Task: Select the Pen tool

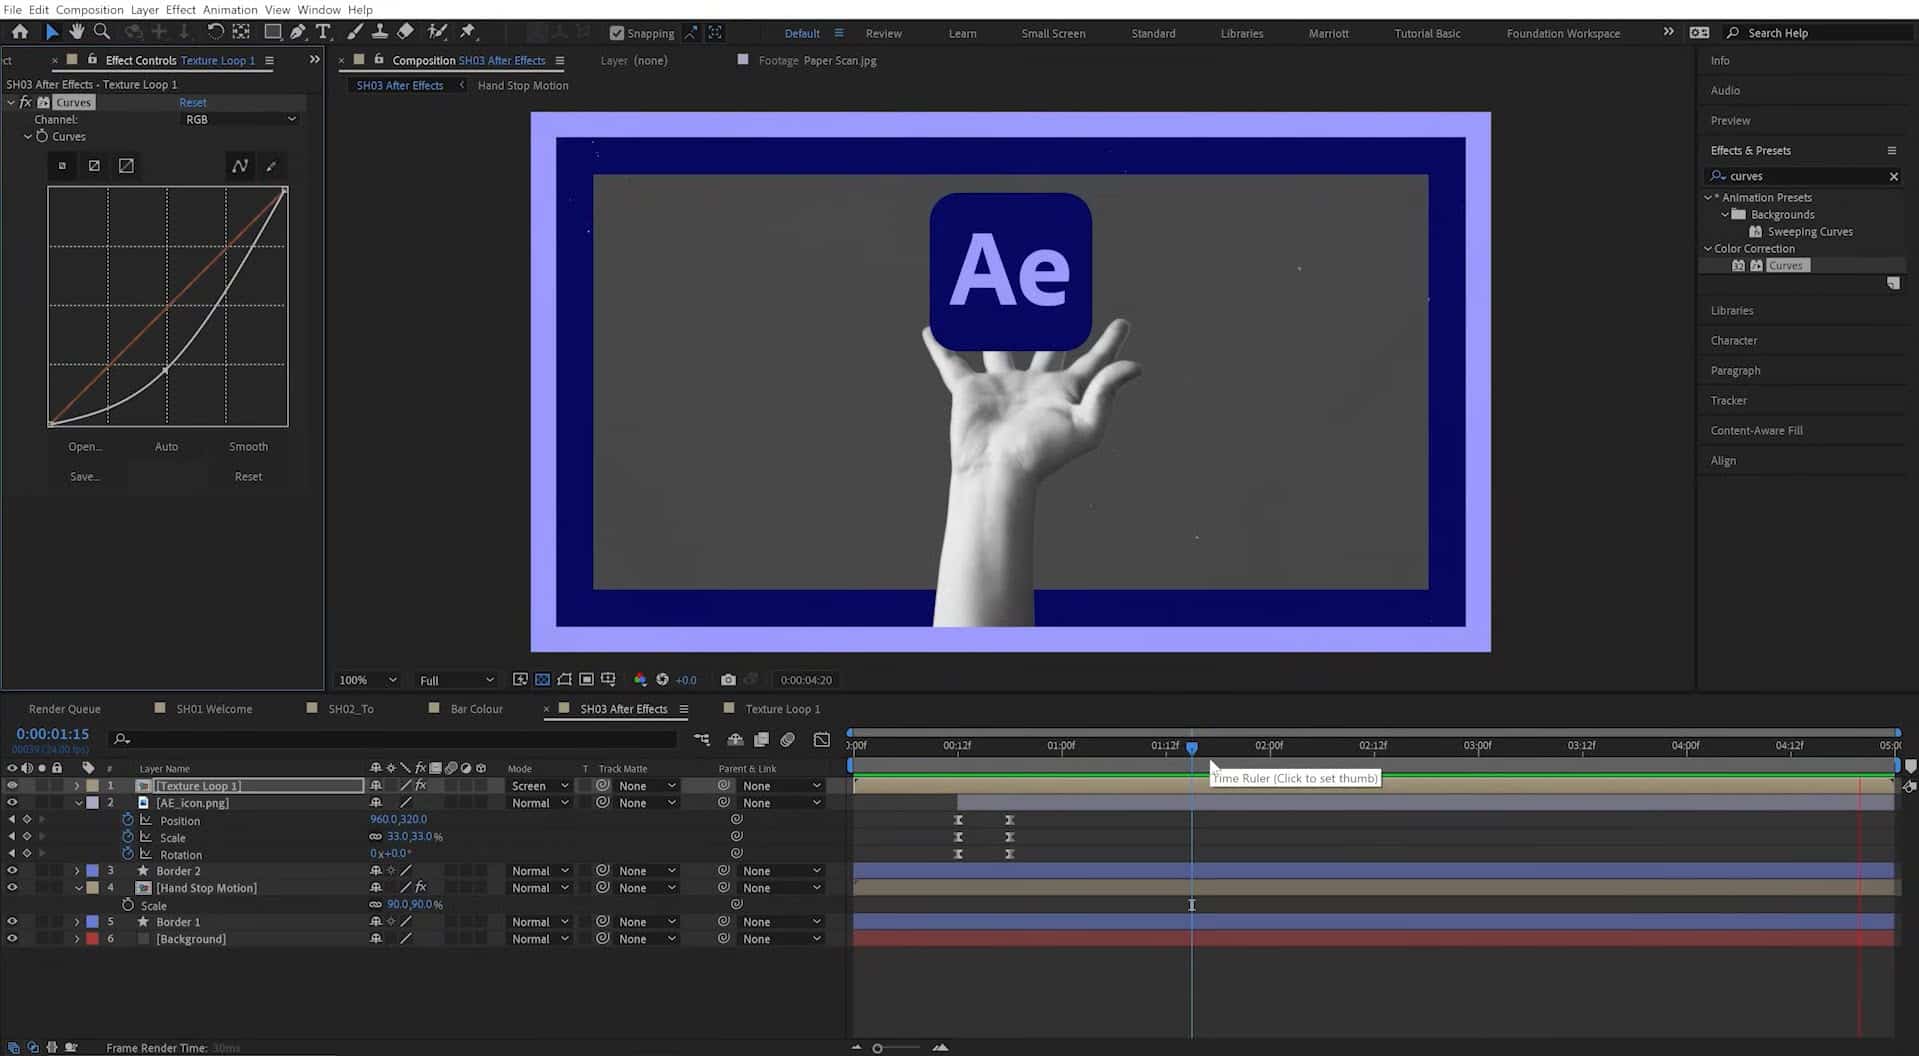Action: pyautogui.click(x=299, y=31)
